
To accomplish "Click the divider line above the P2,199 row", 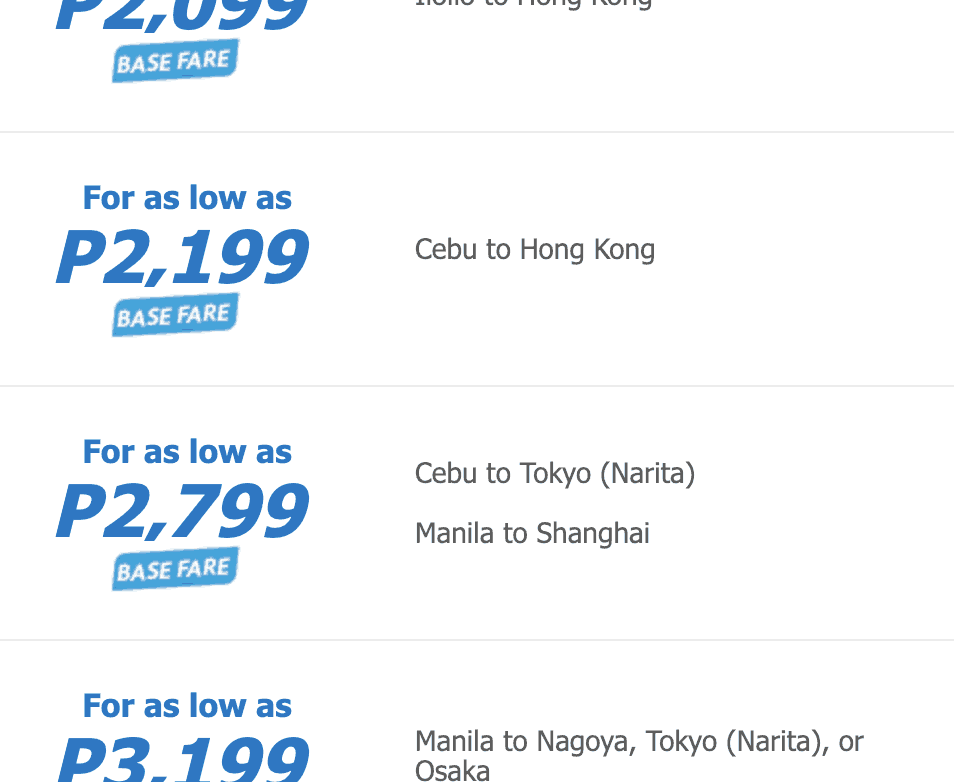I will [x=477, y=132].
